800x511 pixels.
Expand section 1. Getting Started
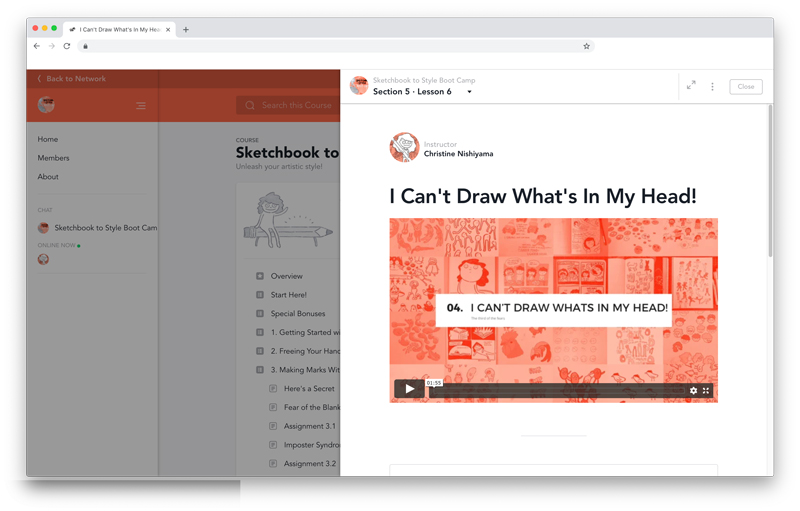(305, 333)
